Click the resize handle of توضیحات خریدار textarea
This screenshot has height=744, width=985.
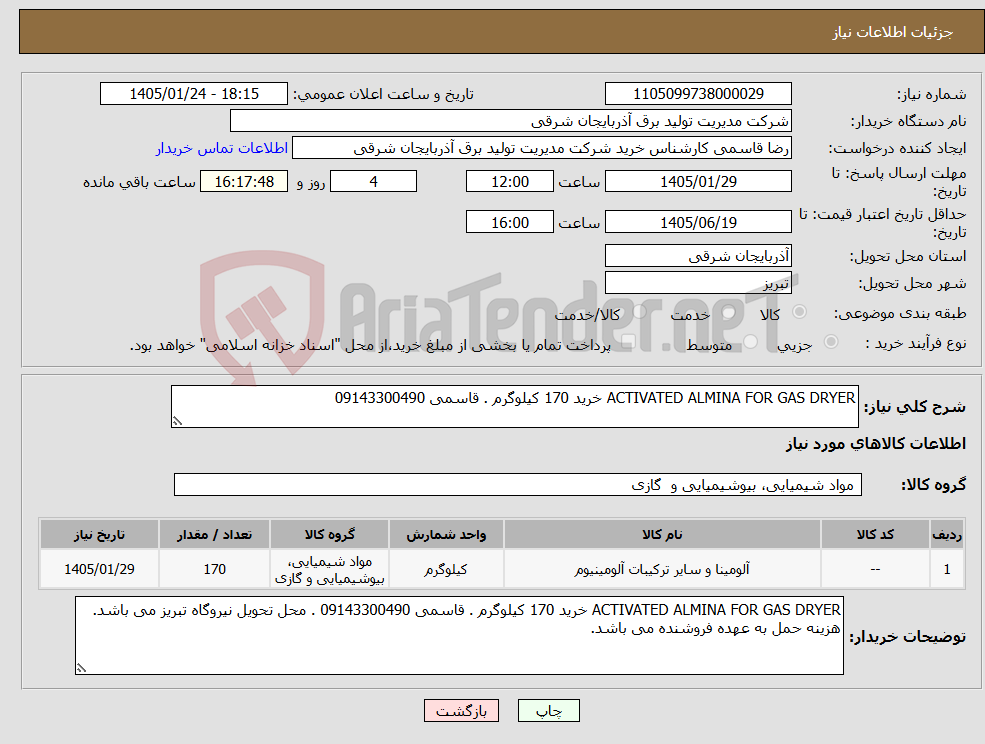(81, 669)
